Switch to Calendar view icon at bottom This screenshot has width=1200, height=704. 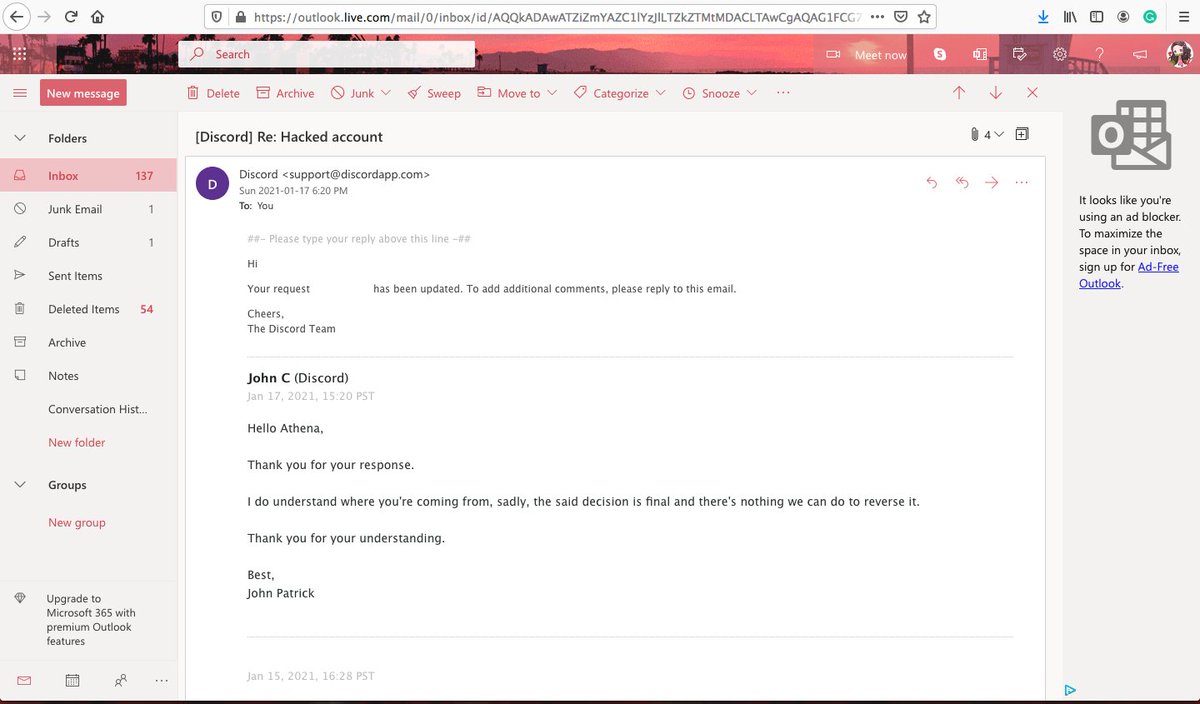click(72, 680)
